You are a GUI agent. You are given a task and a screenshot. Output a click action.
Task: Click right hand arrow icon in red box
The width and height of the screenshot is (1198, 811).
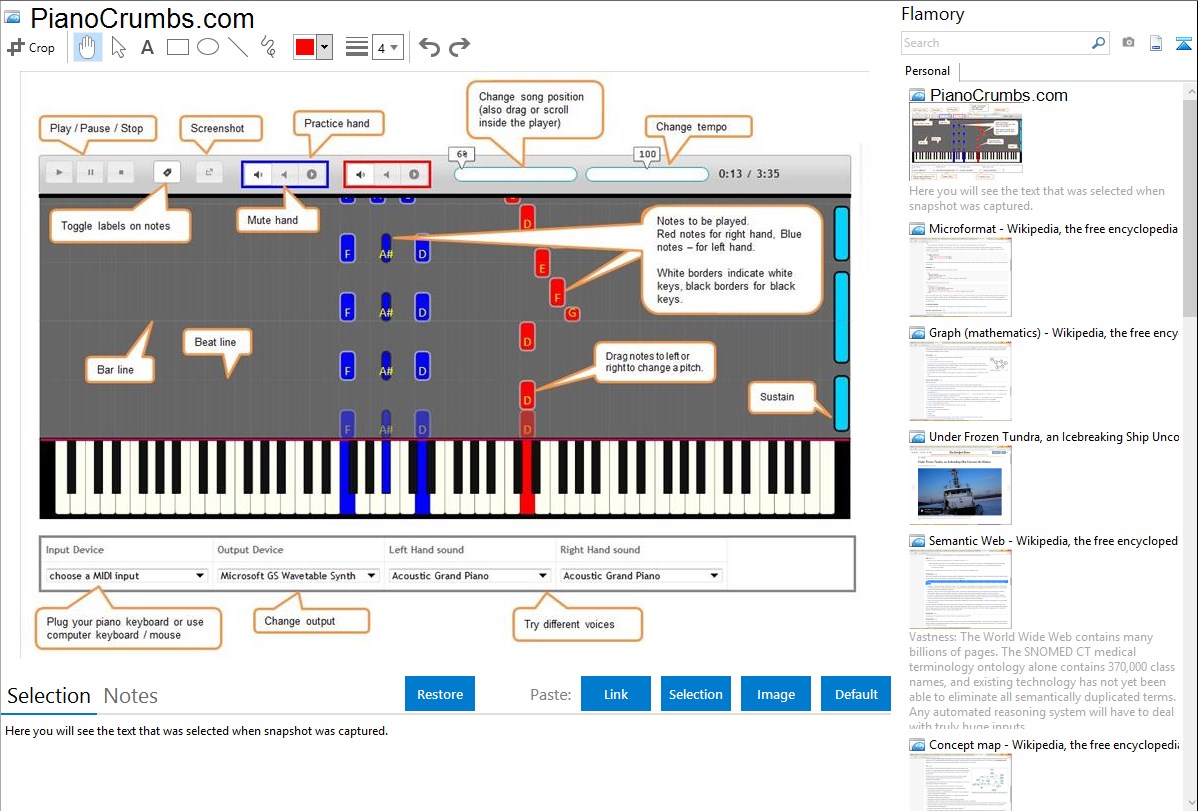pos(387,174)
